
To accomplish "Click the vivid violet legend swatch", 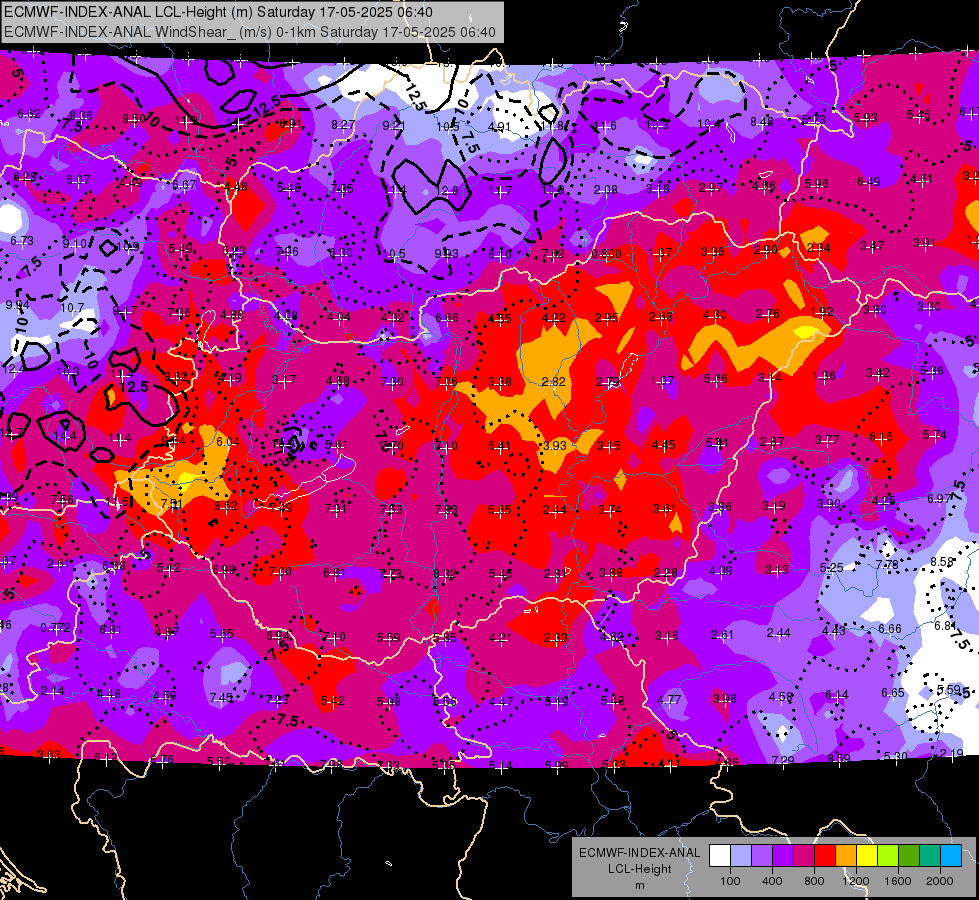I will (x=782, y=856).
